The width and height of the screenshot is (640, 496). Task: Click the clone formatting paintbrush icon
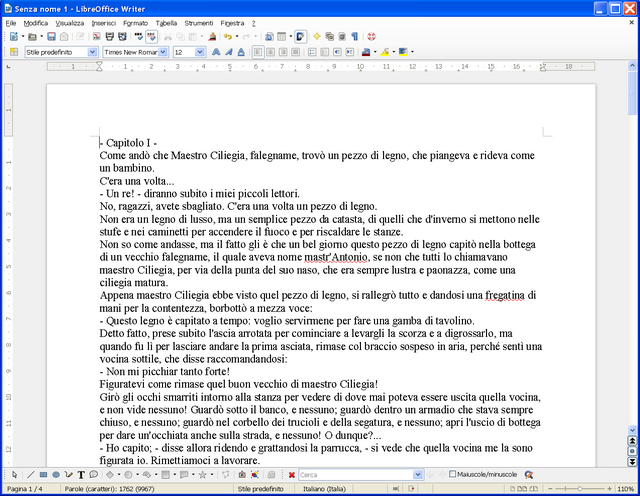212,37
